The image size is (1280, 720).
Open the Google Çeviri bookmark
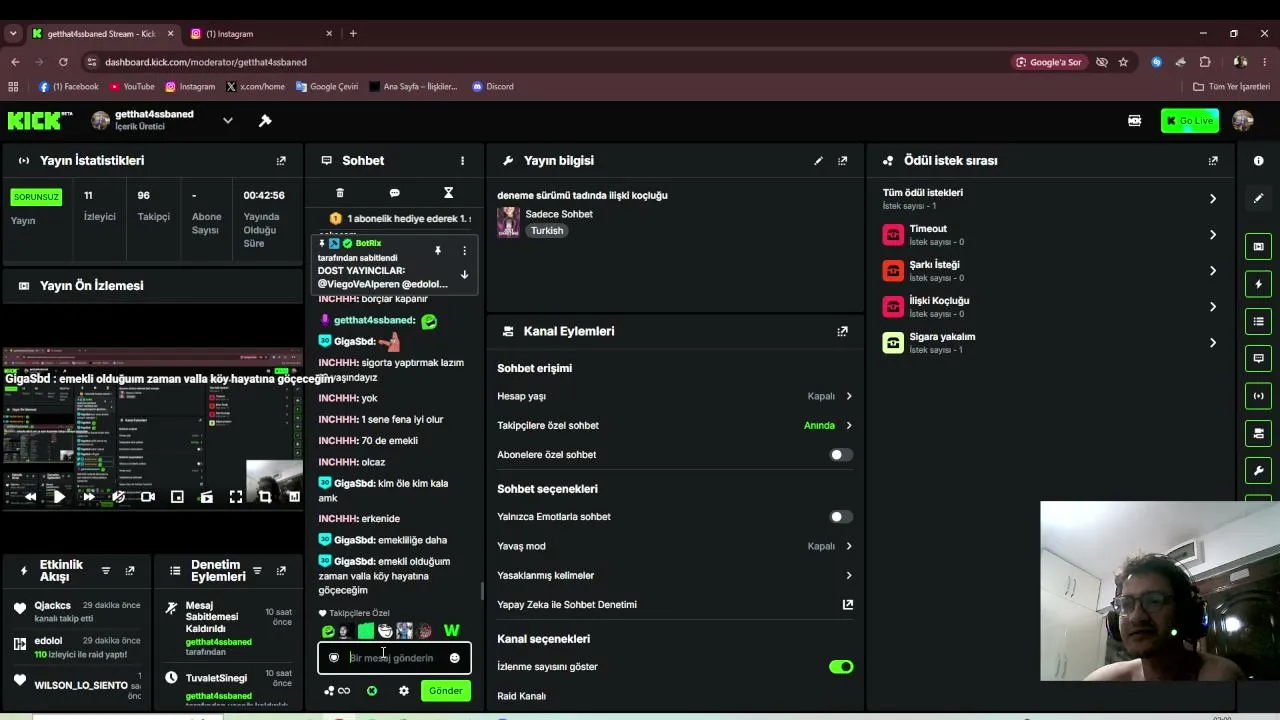(x=326, y=87)
